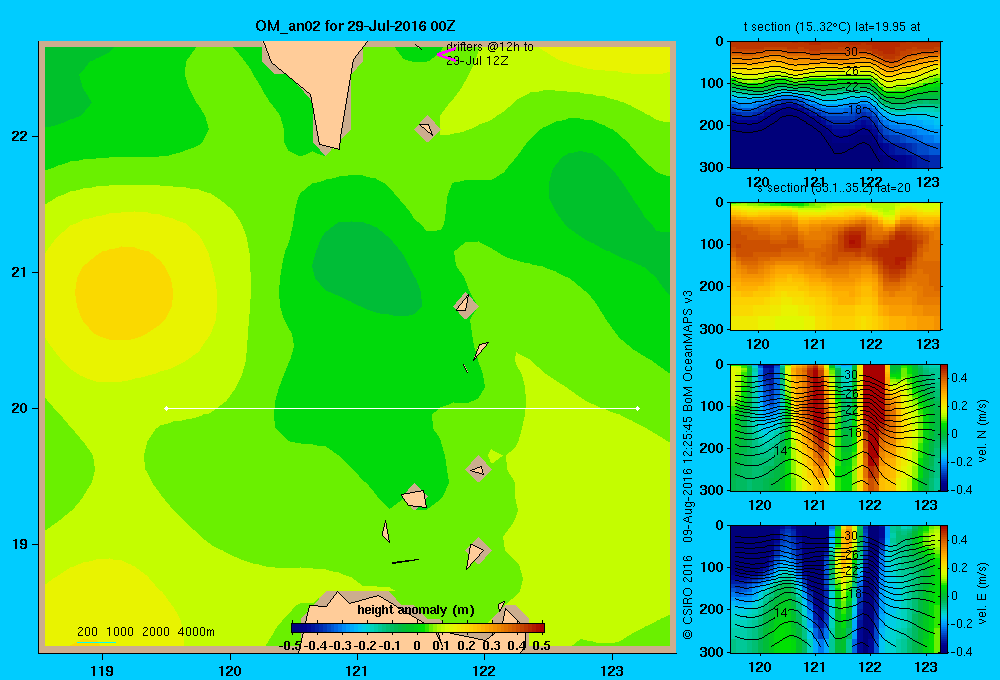Select the "drifters @12h to" annotation text
1000x680 pixels.
tap(490, 47)
